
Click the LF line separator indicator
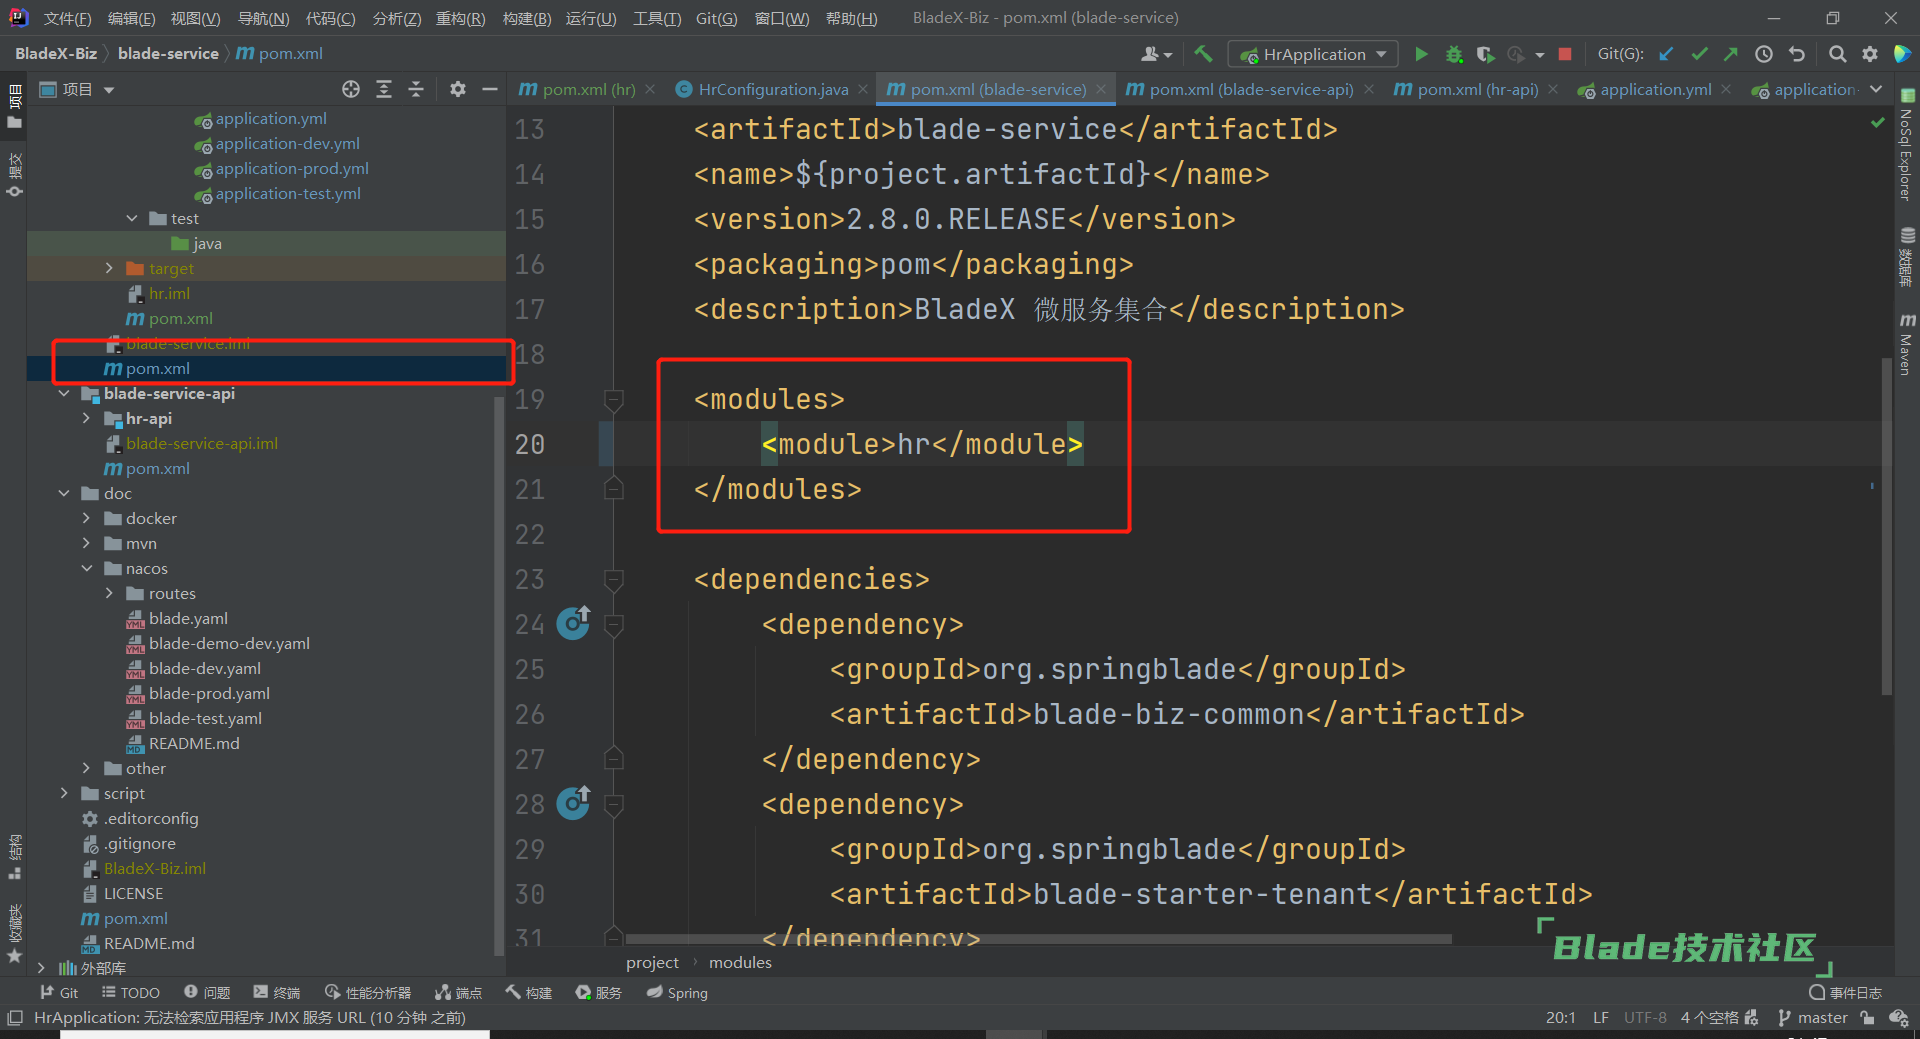point(1601,1017)
